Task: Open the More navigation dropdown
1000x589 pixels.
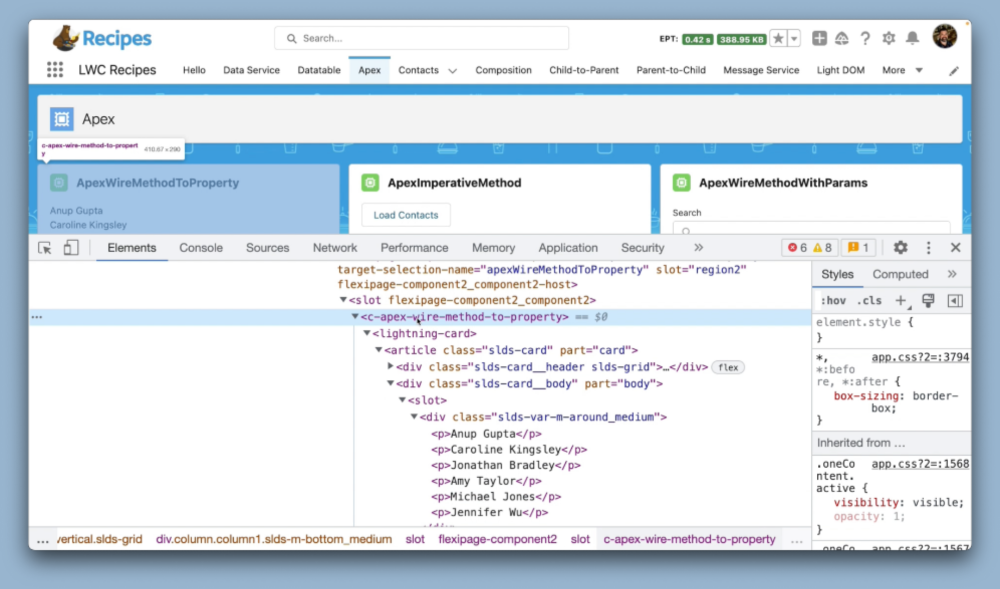Action: coord(902,70)
